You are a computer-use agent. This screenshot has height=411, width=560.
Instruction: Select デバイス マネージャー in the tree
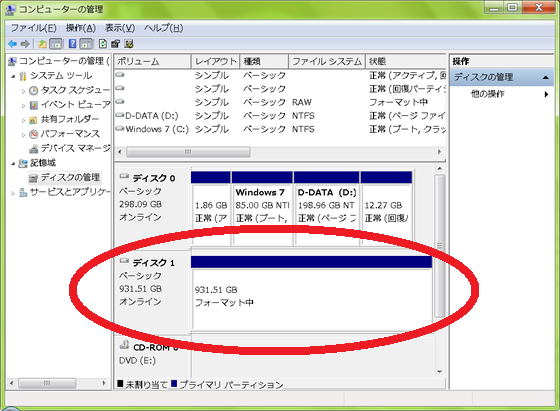pos(70,148)
